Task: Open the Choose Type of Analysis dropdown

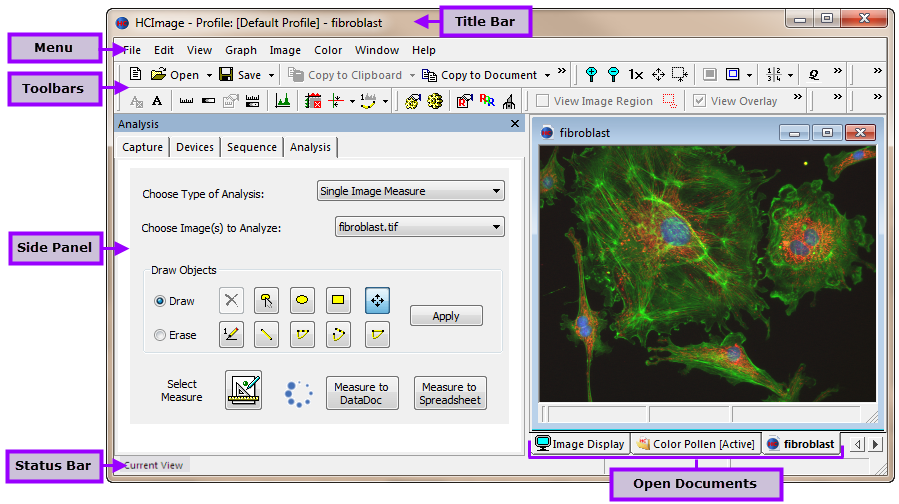Action: click(x=411, y=191)
